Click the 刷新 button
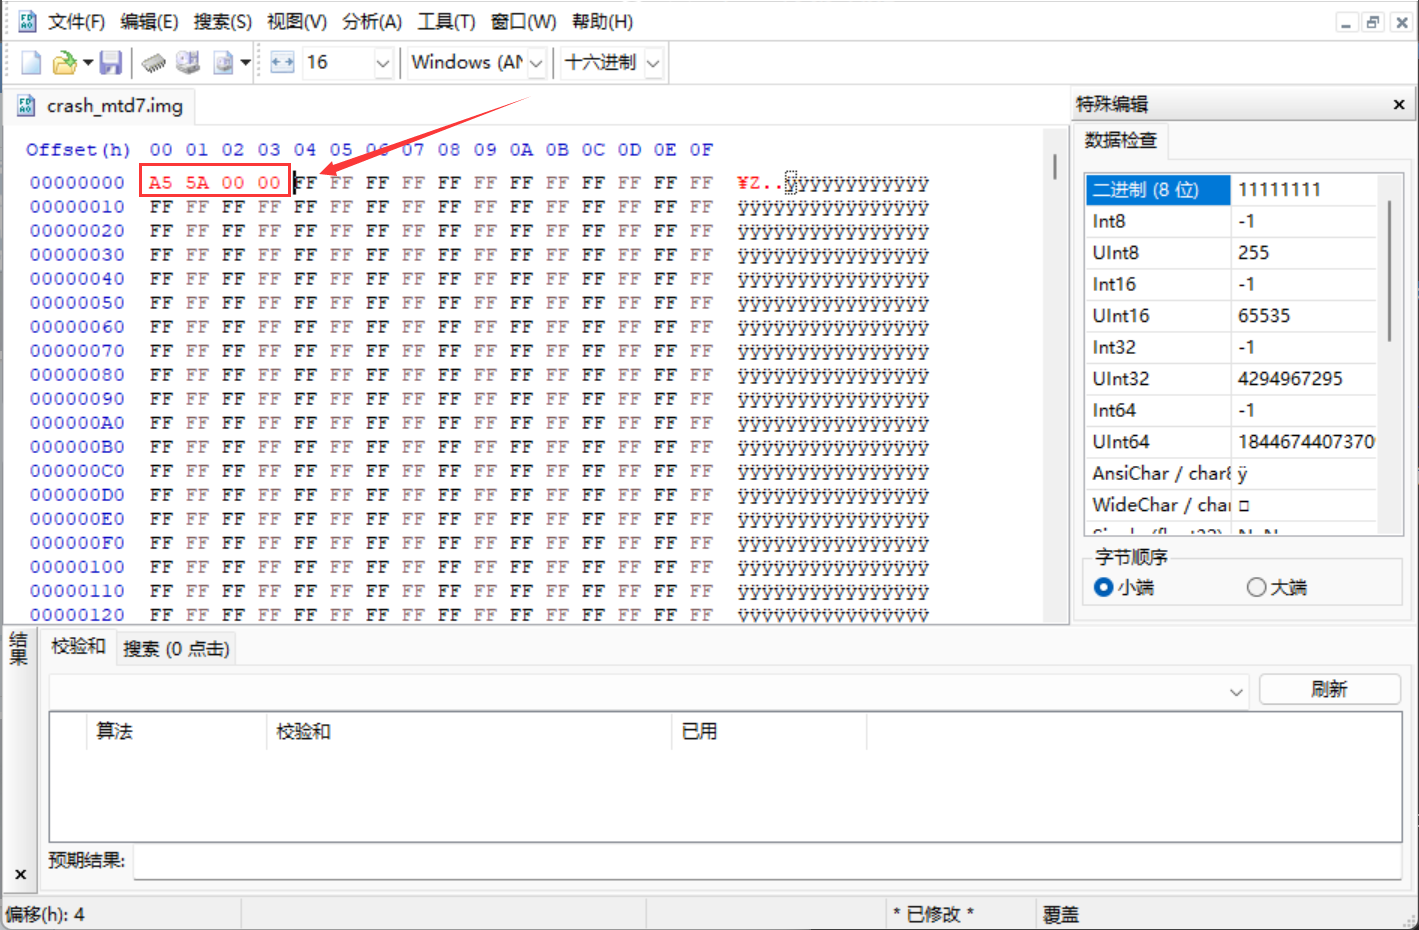 coord(1329,689)
